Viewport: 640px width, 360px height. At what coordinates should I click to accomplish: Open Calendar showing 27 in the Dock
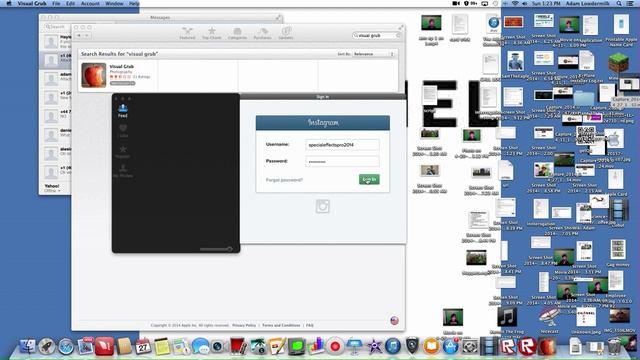point(143,347)
